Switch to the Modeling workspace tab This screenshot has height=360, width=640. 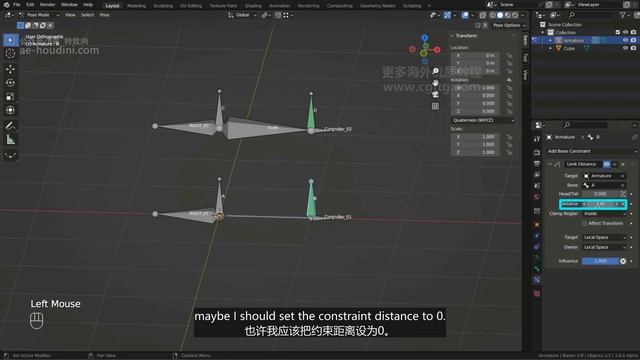(136, 6)
